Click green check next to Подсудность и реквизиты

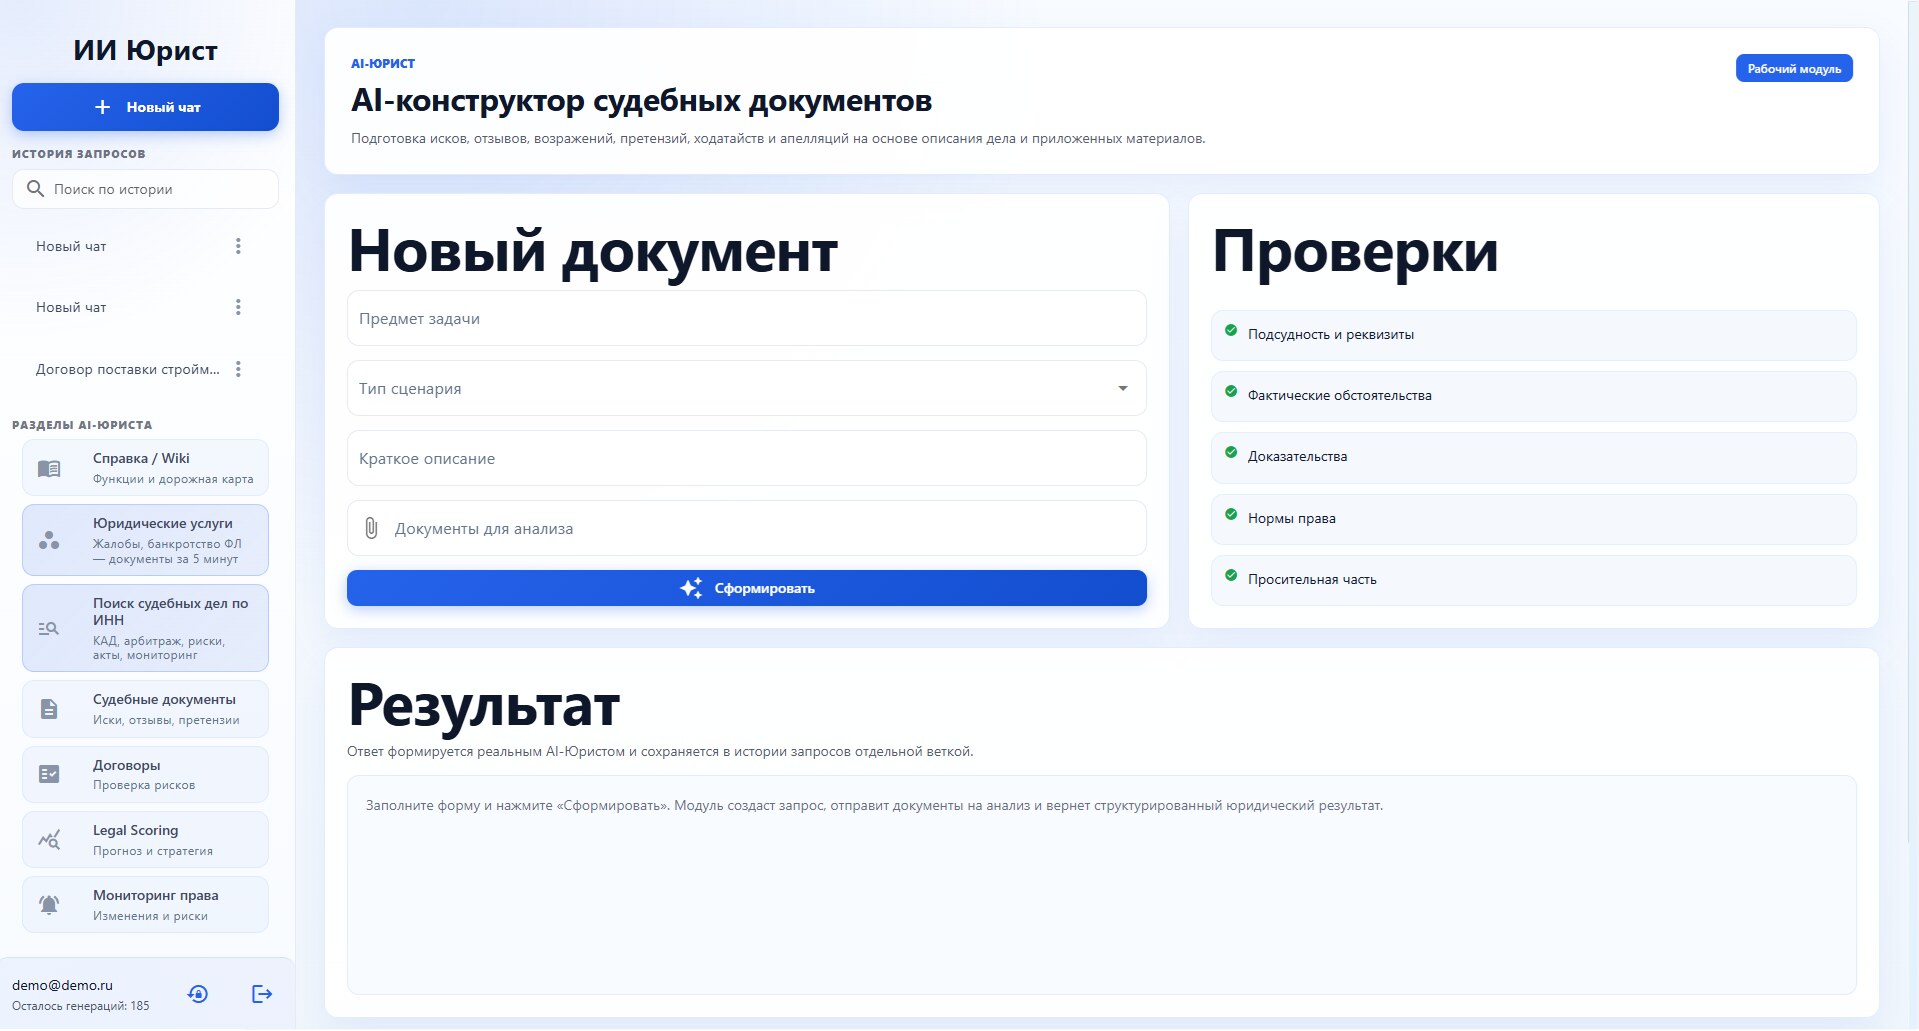[x=1231, y=330]
